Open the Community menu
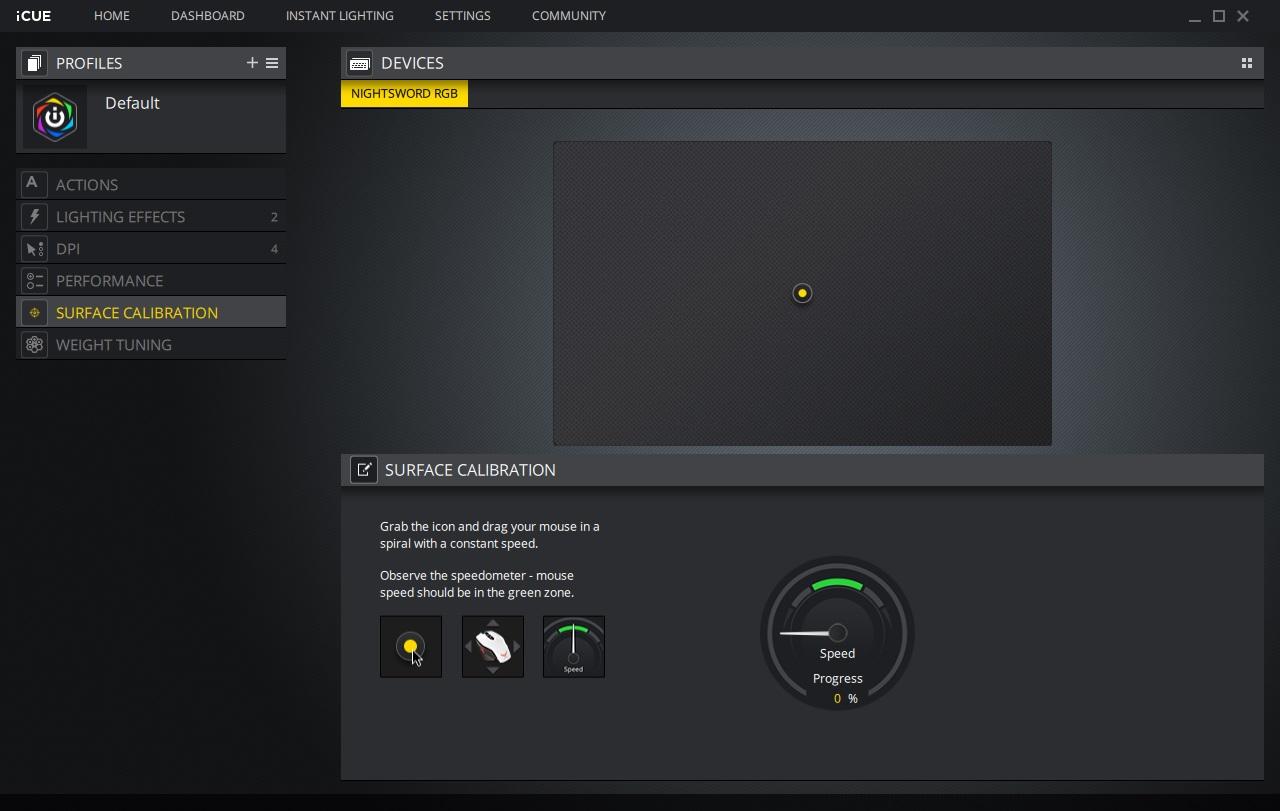This screenshot has width=1280, height=811. (569, 16)
